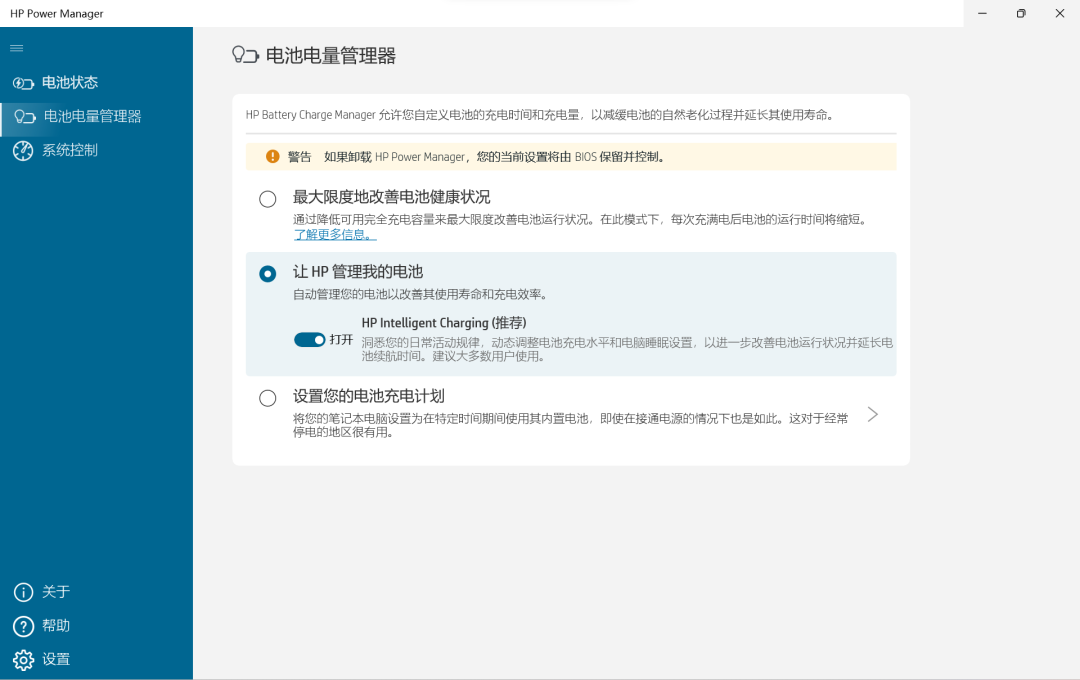Close the HP Power Manager window
Image resolution: width=1080 pixels, height=680 pixels.
(1060, 13)
